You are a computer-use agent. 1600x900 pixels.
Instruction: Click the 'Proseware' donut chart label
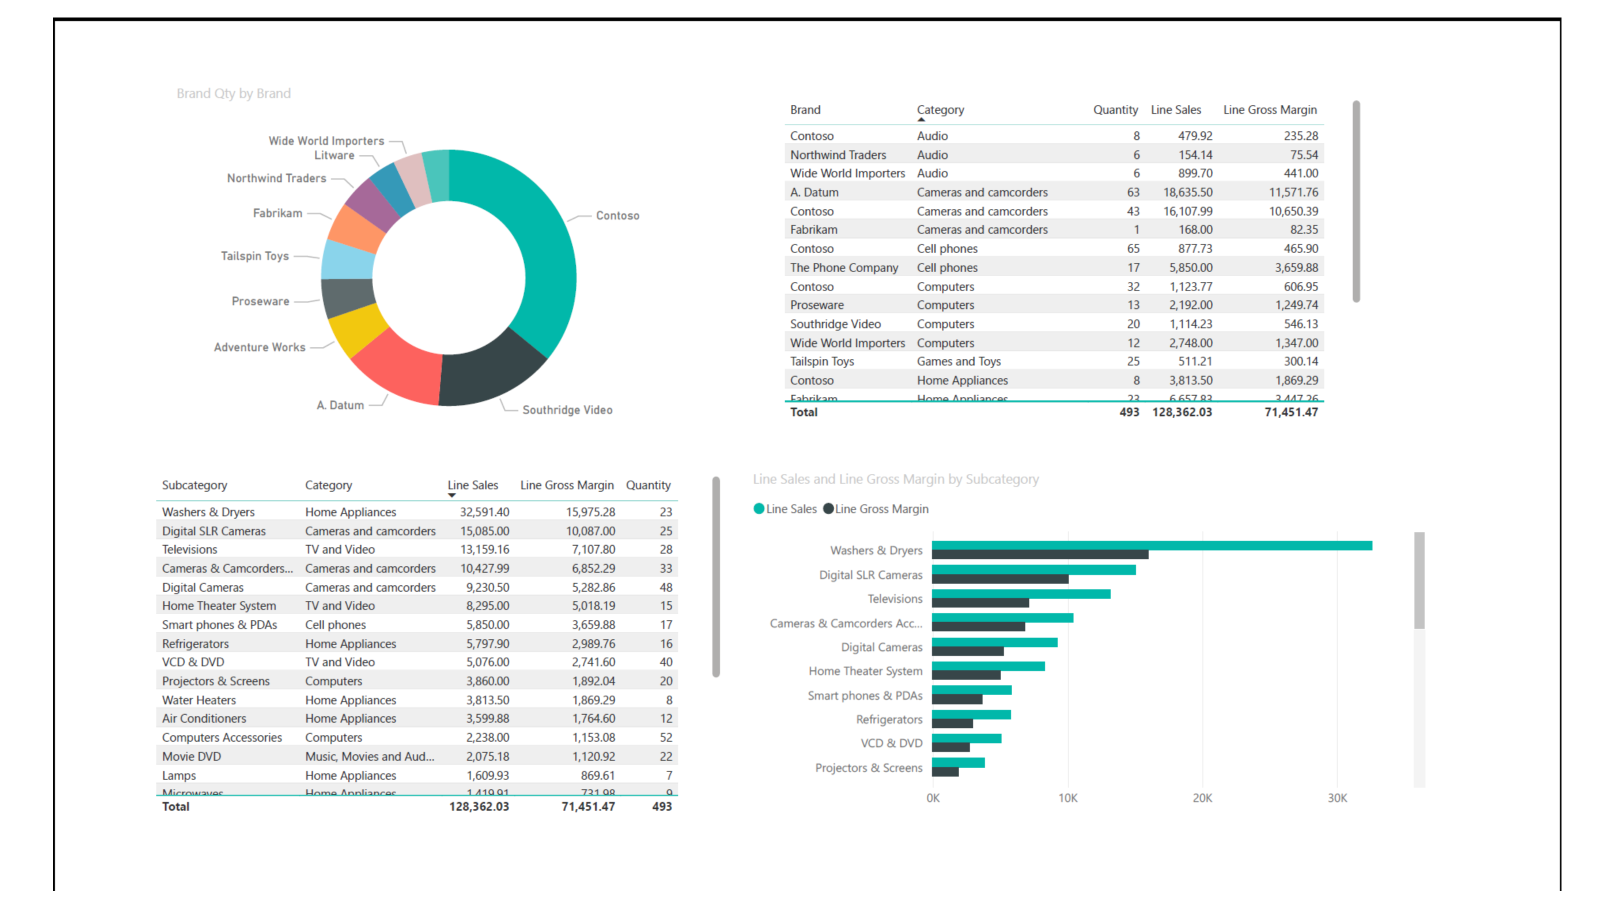pyautogui.click(x=261, y=302)
